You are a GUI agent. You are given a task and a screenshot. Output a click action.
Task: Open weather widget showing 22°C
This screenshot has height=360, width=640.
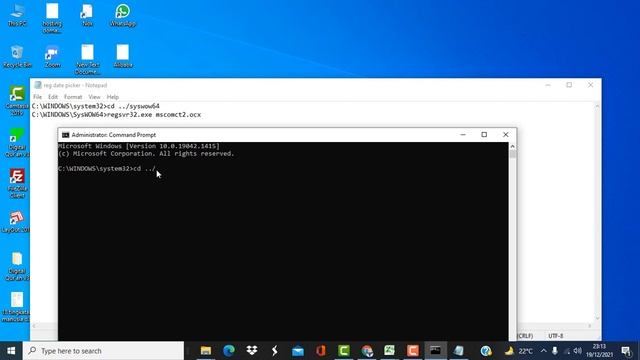[x=519, y=351]
